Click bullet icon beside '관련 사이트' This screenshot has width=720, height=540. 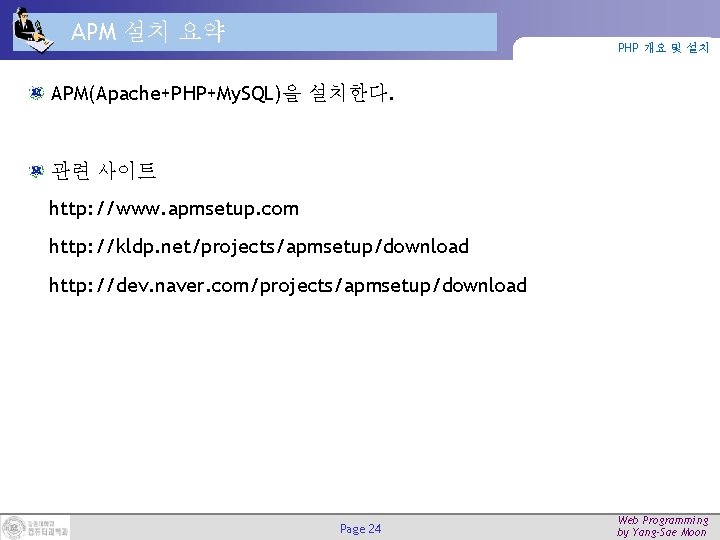[x=36, y=171]
